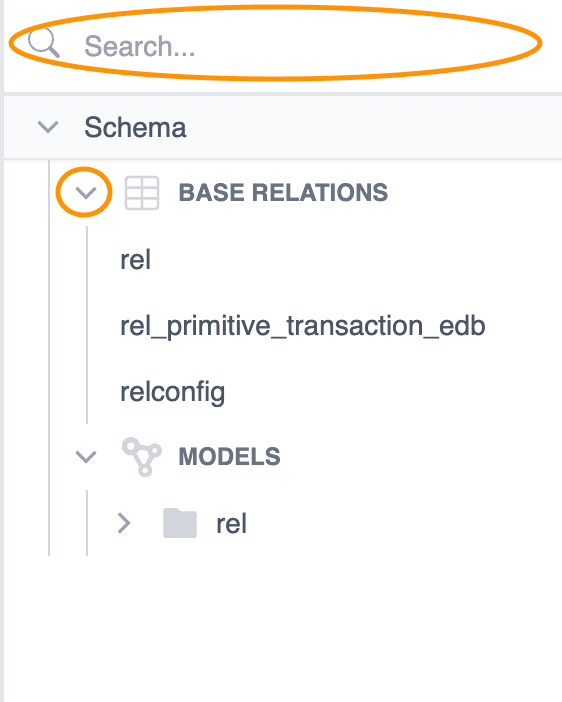
Task: Click the MODELS heading text
Action: click(229, 457)
